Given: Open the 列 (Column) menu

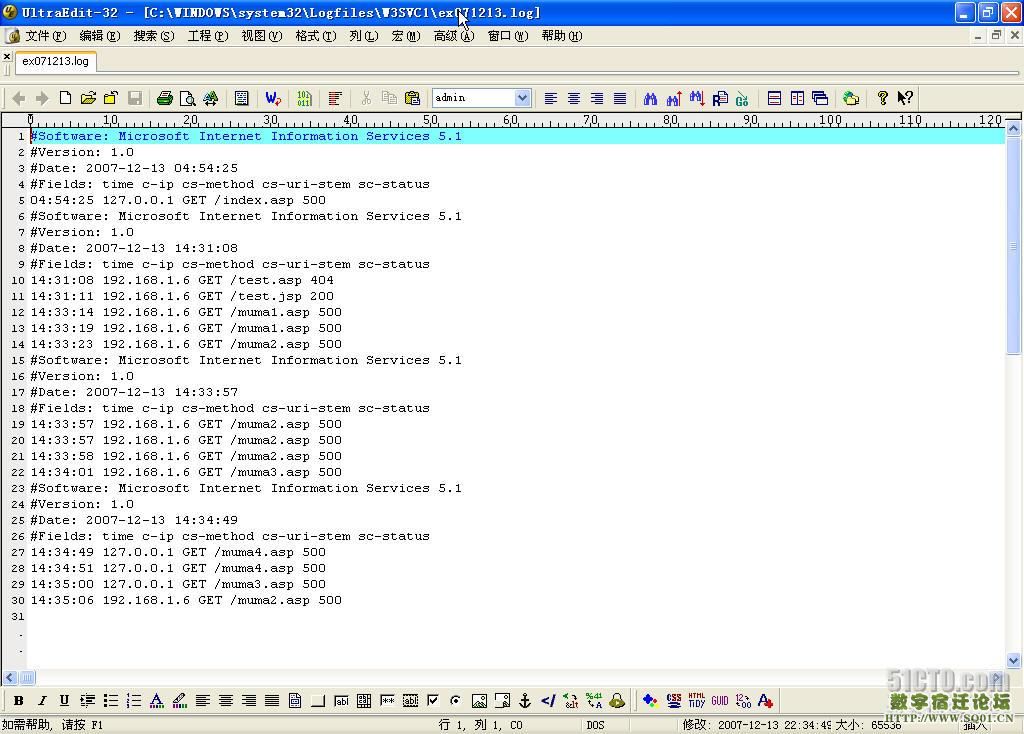Looking at the screenshot, I should point(364,36).
